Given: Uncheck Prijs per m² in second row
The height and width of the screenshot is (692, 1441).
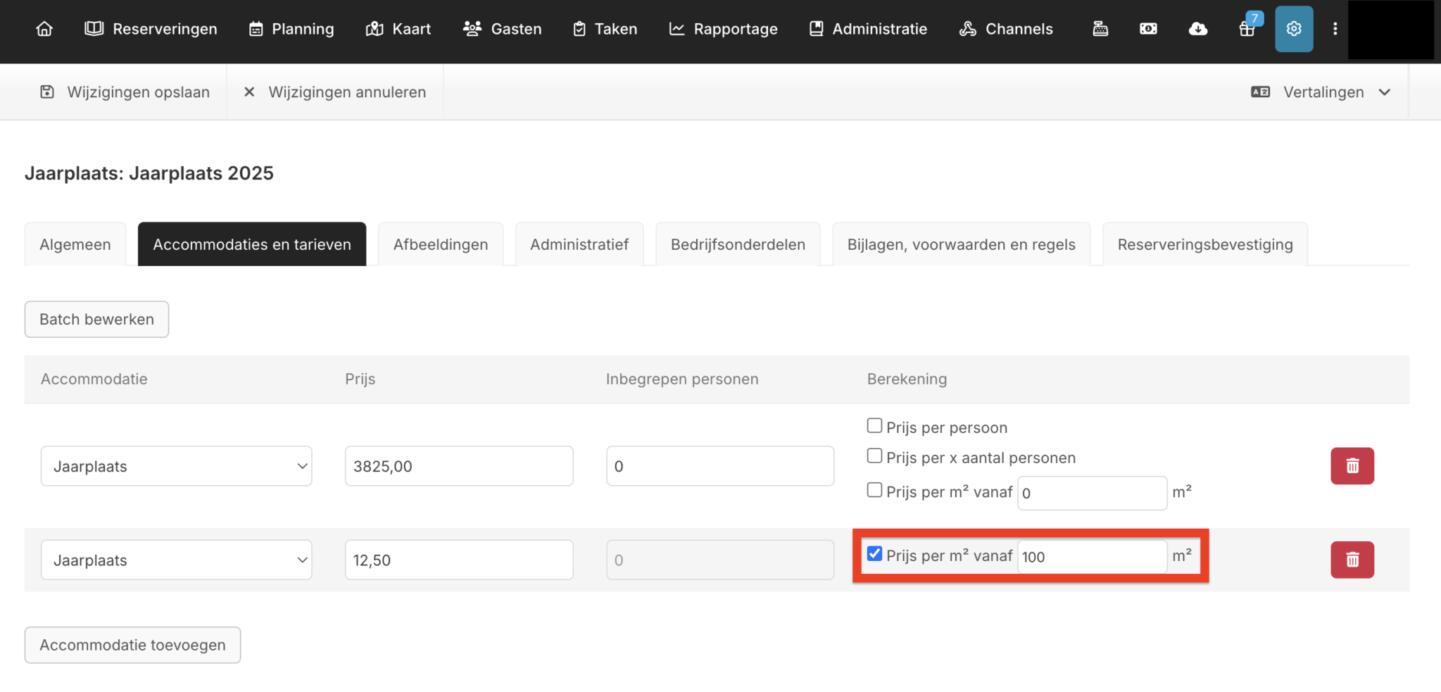Looking at the screenshot, I should (875, 554).
